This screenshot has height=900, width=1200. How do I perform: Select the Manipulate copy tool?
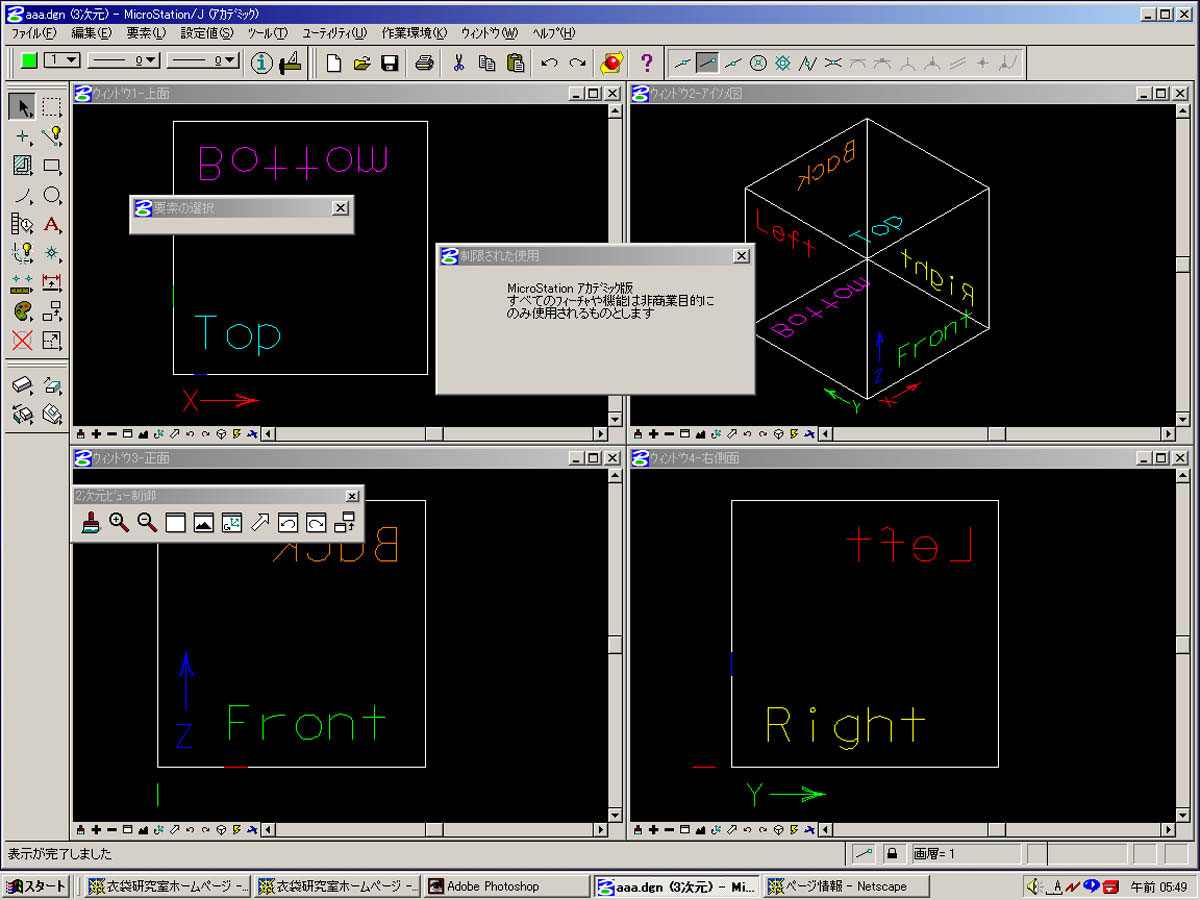point(52,312)
